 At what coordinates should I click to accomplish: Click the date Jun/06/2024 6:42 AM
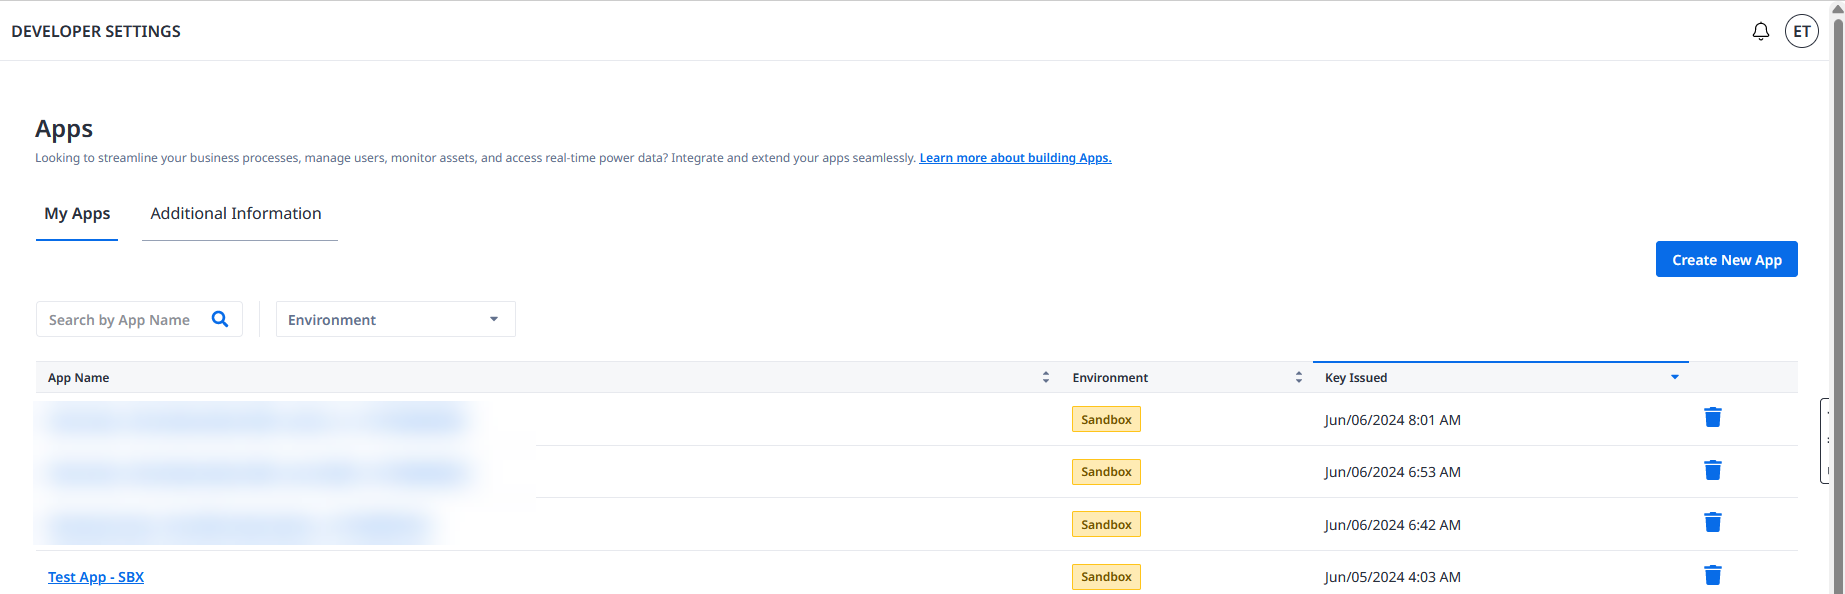click(1392, 525)
